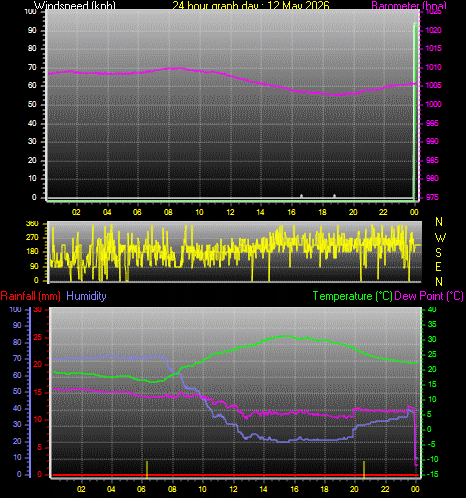Click the 990 barometer scale value
The image size is (466, 498).
click(432, 141)
